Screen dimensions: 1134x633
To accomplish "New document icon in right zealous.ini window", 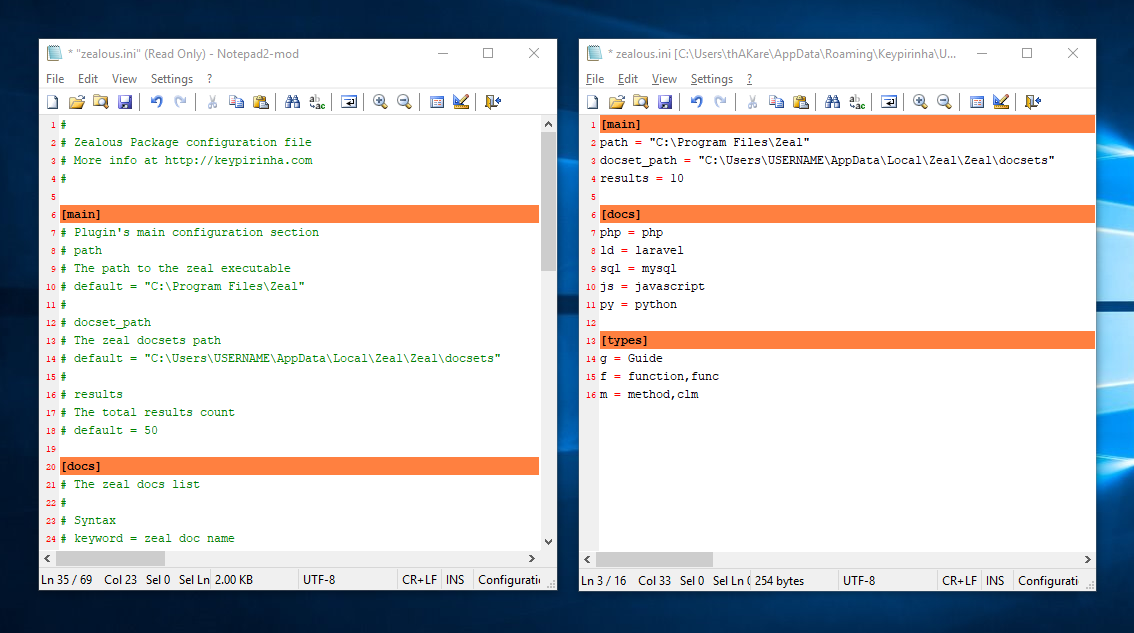I will click(x=592, y=102).
